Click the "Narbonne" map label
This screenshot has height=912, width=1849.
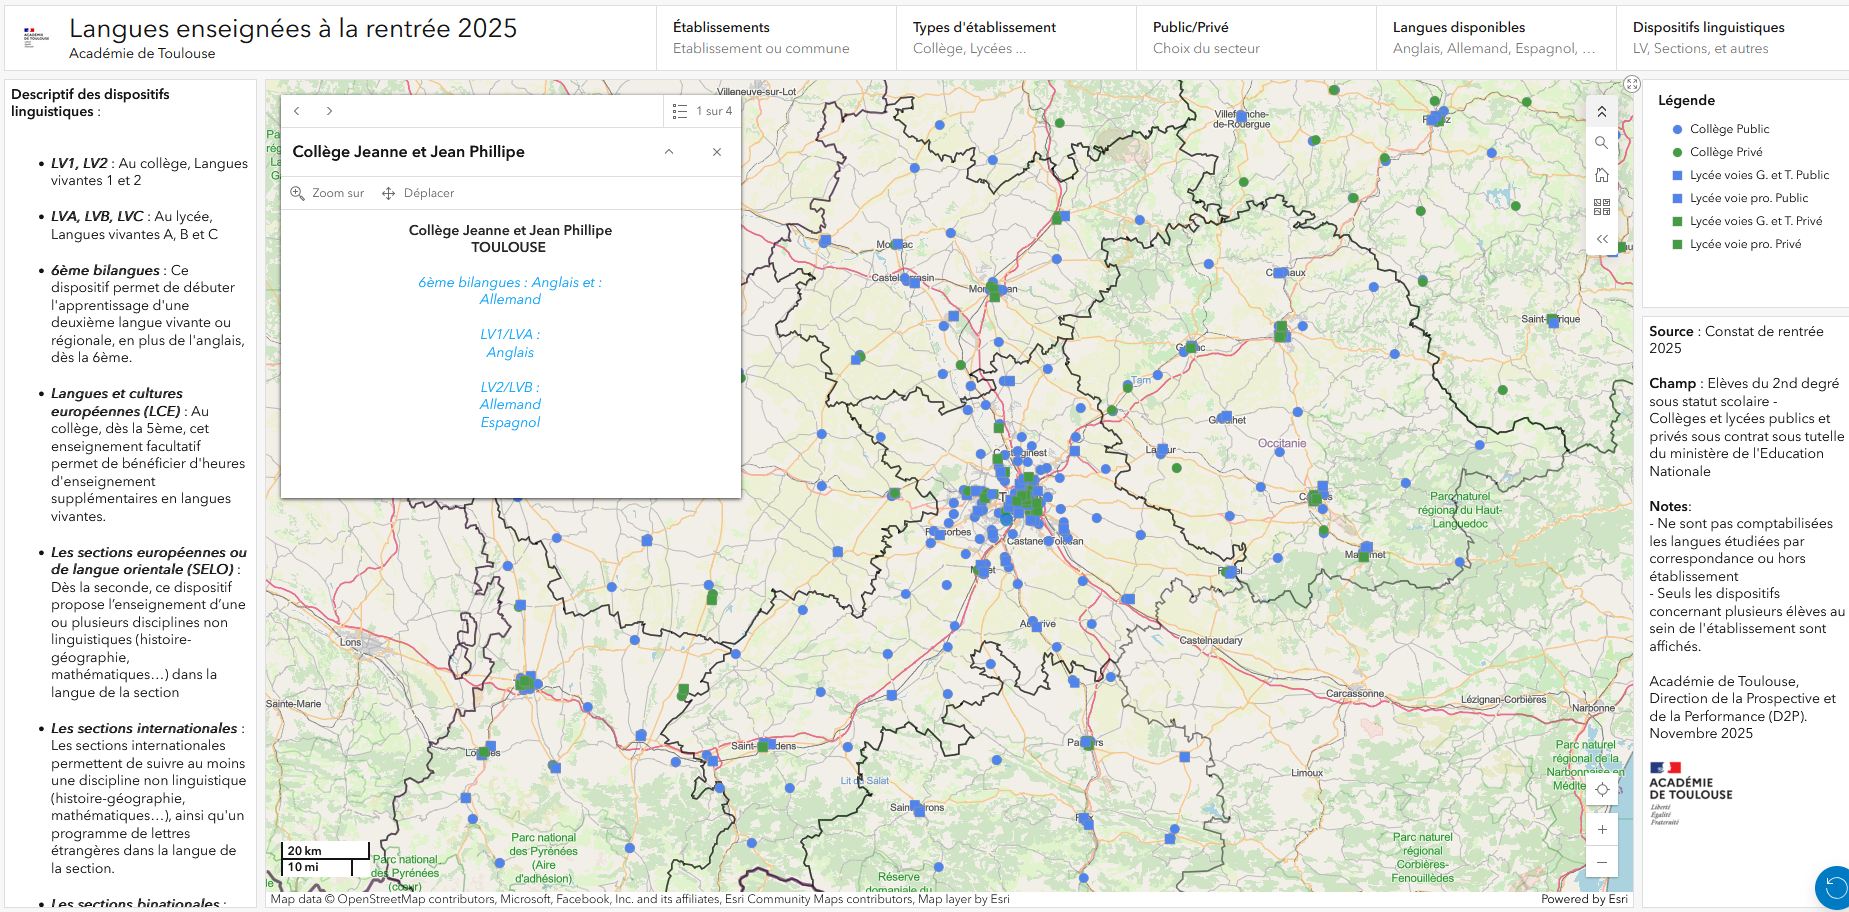coord(1593,708)
